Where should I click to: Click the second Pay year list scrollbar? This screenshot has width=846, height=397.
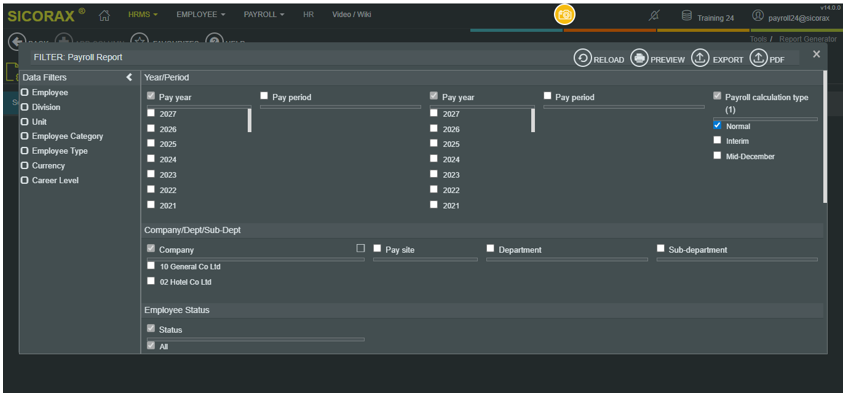point(533,120)
